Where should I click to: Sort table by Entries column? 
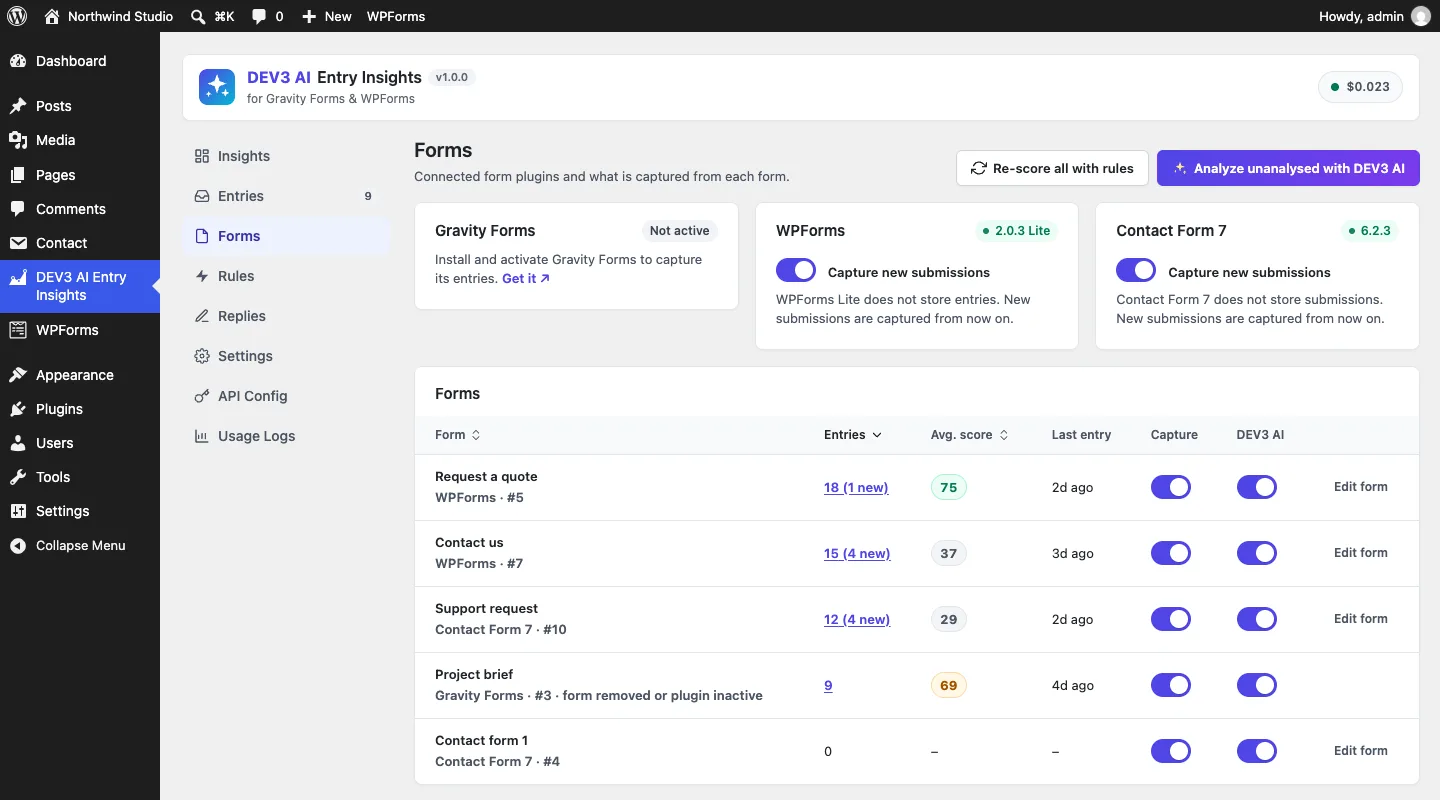pyautogui.click(x=853, y=435)
